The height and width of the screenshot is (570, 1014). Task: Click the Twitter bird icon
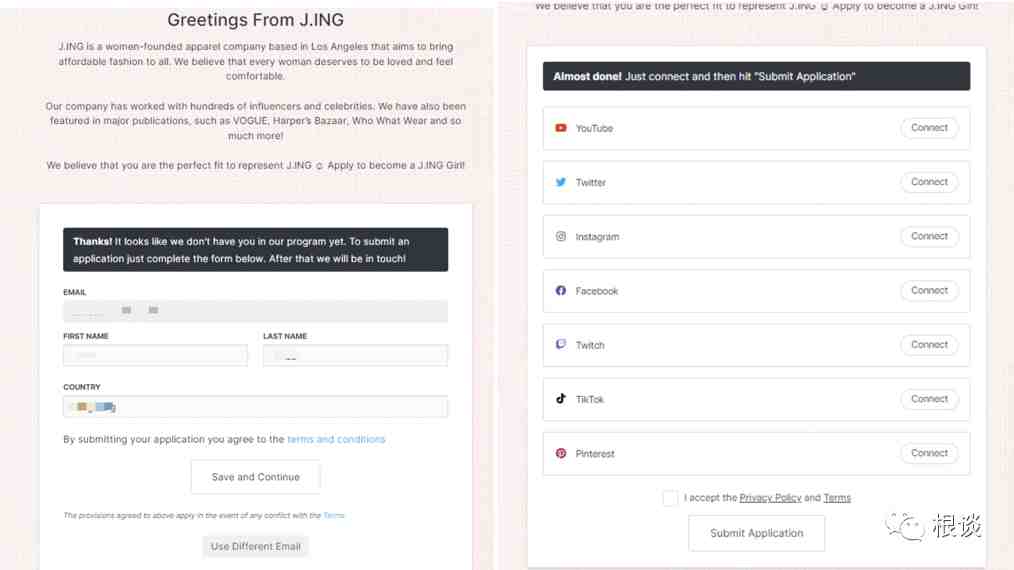tap(561, 182)
